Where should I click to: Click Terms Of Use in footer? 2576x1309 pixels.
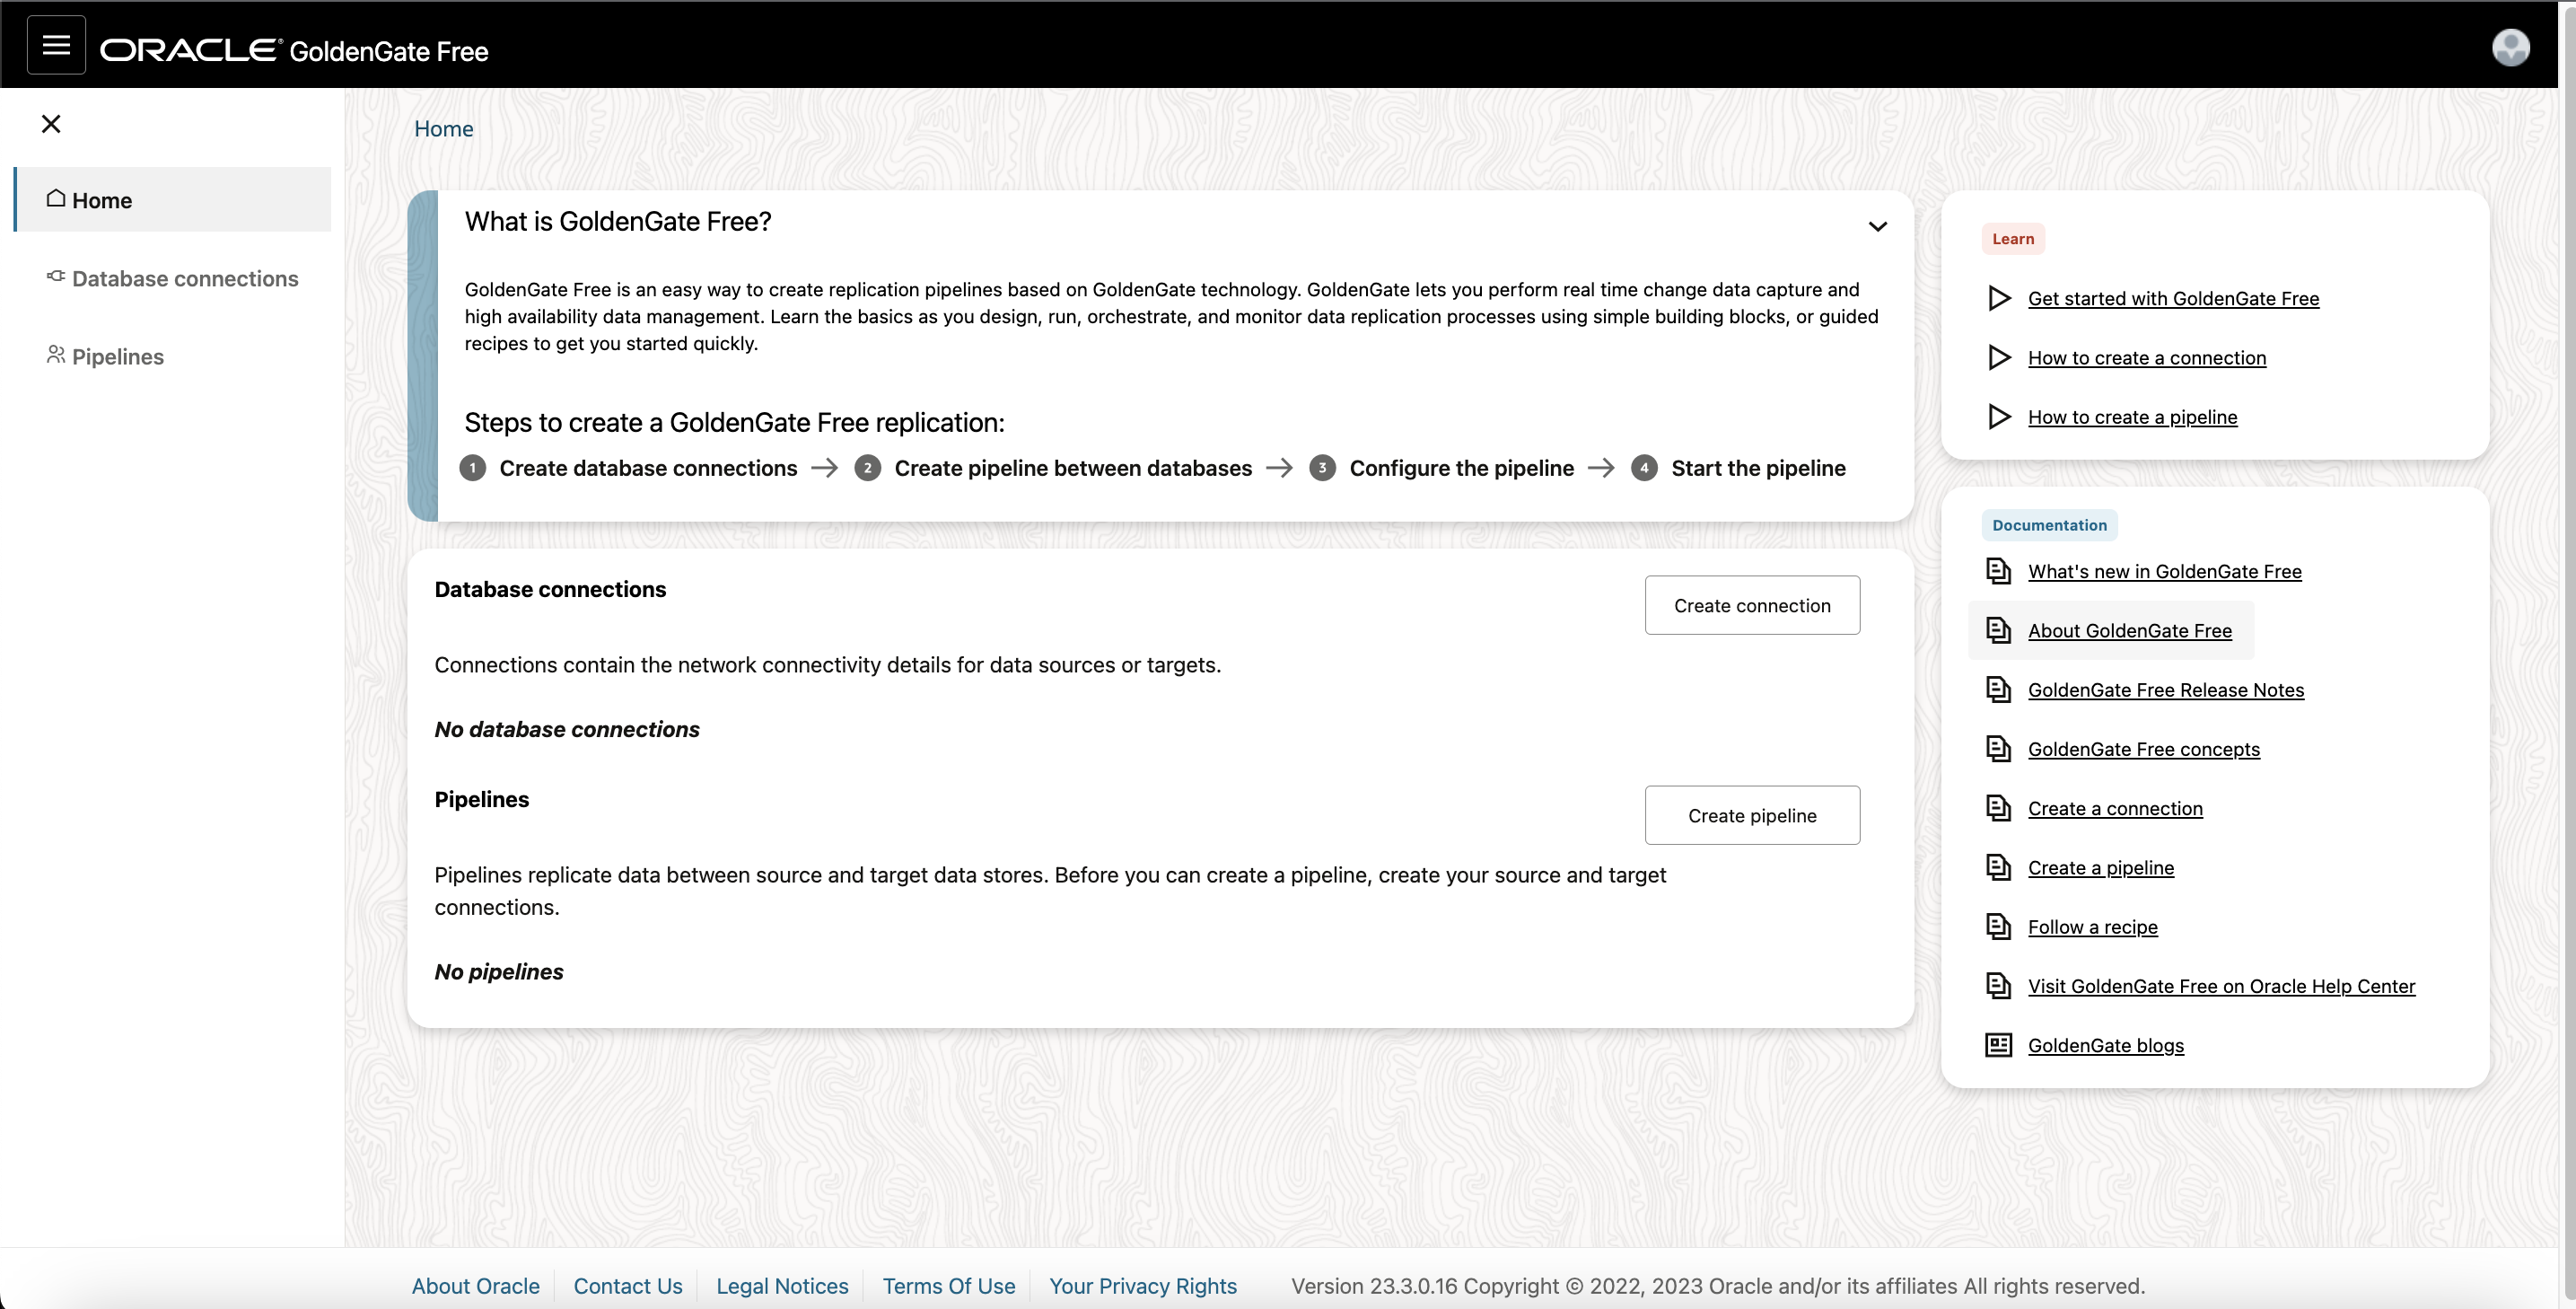[948, 1286]
